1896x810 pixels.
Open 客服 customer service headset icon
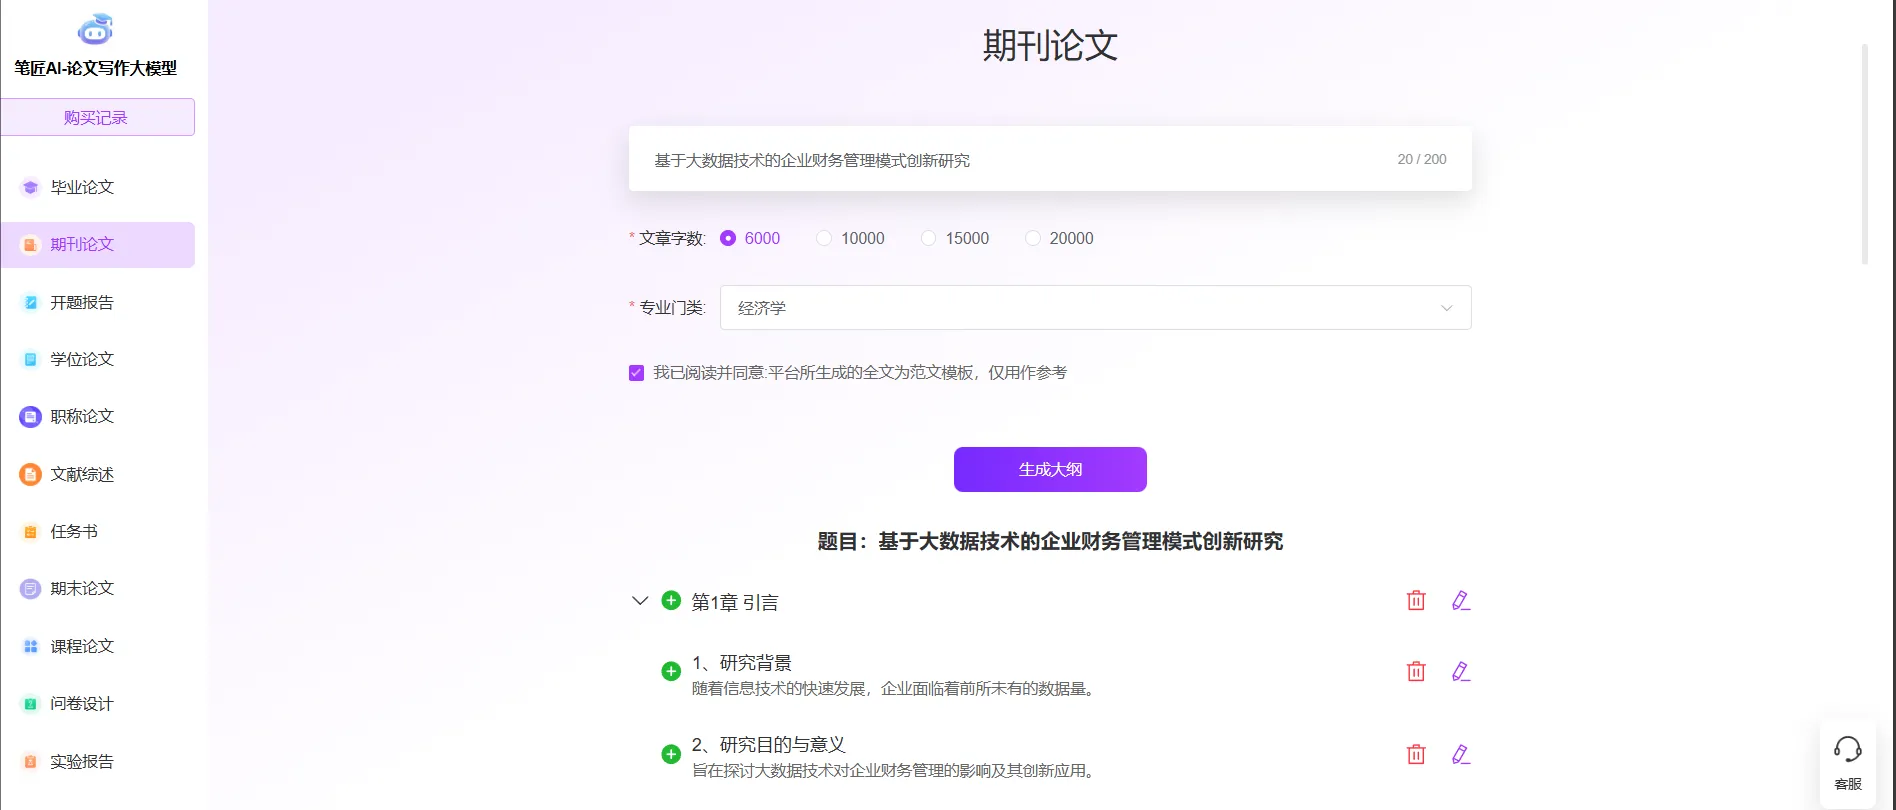[x=1847, y=750]
